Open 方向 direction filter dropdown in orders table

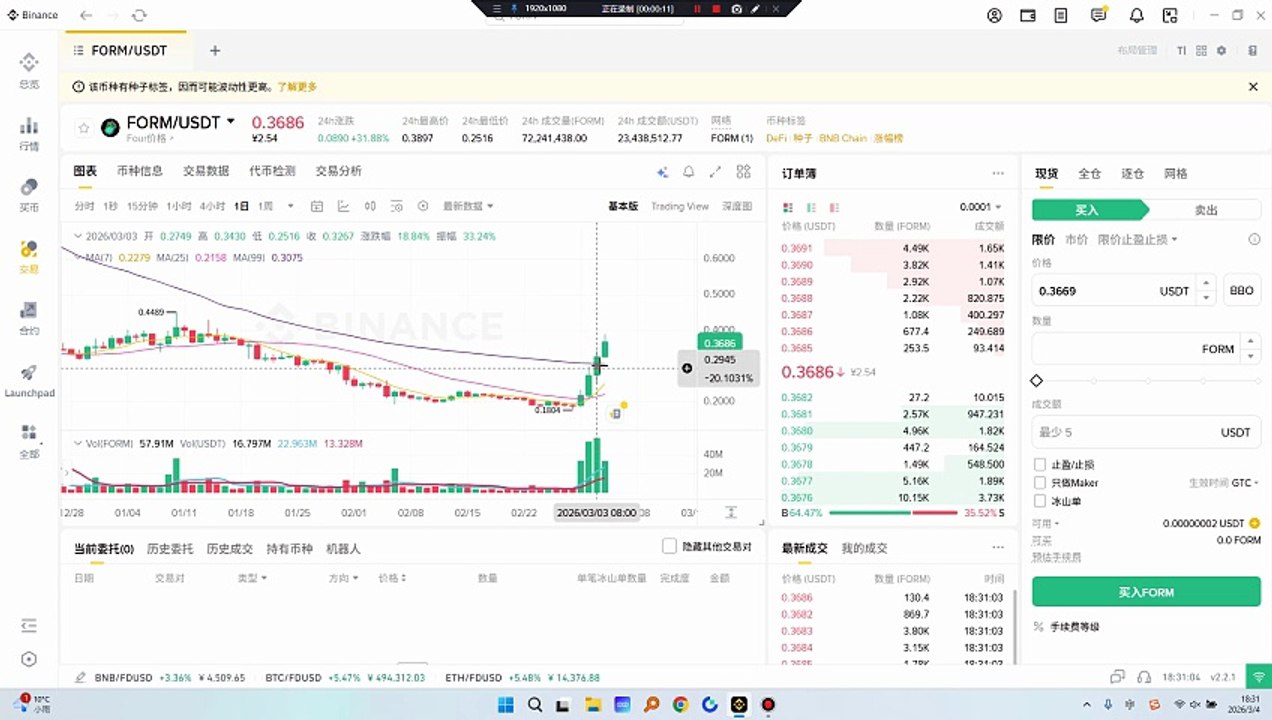[x=343, y=578]
